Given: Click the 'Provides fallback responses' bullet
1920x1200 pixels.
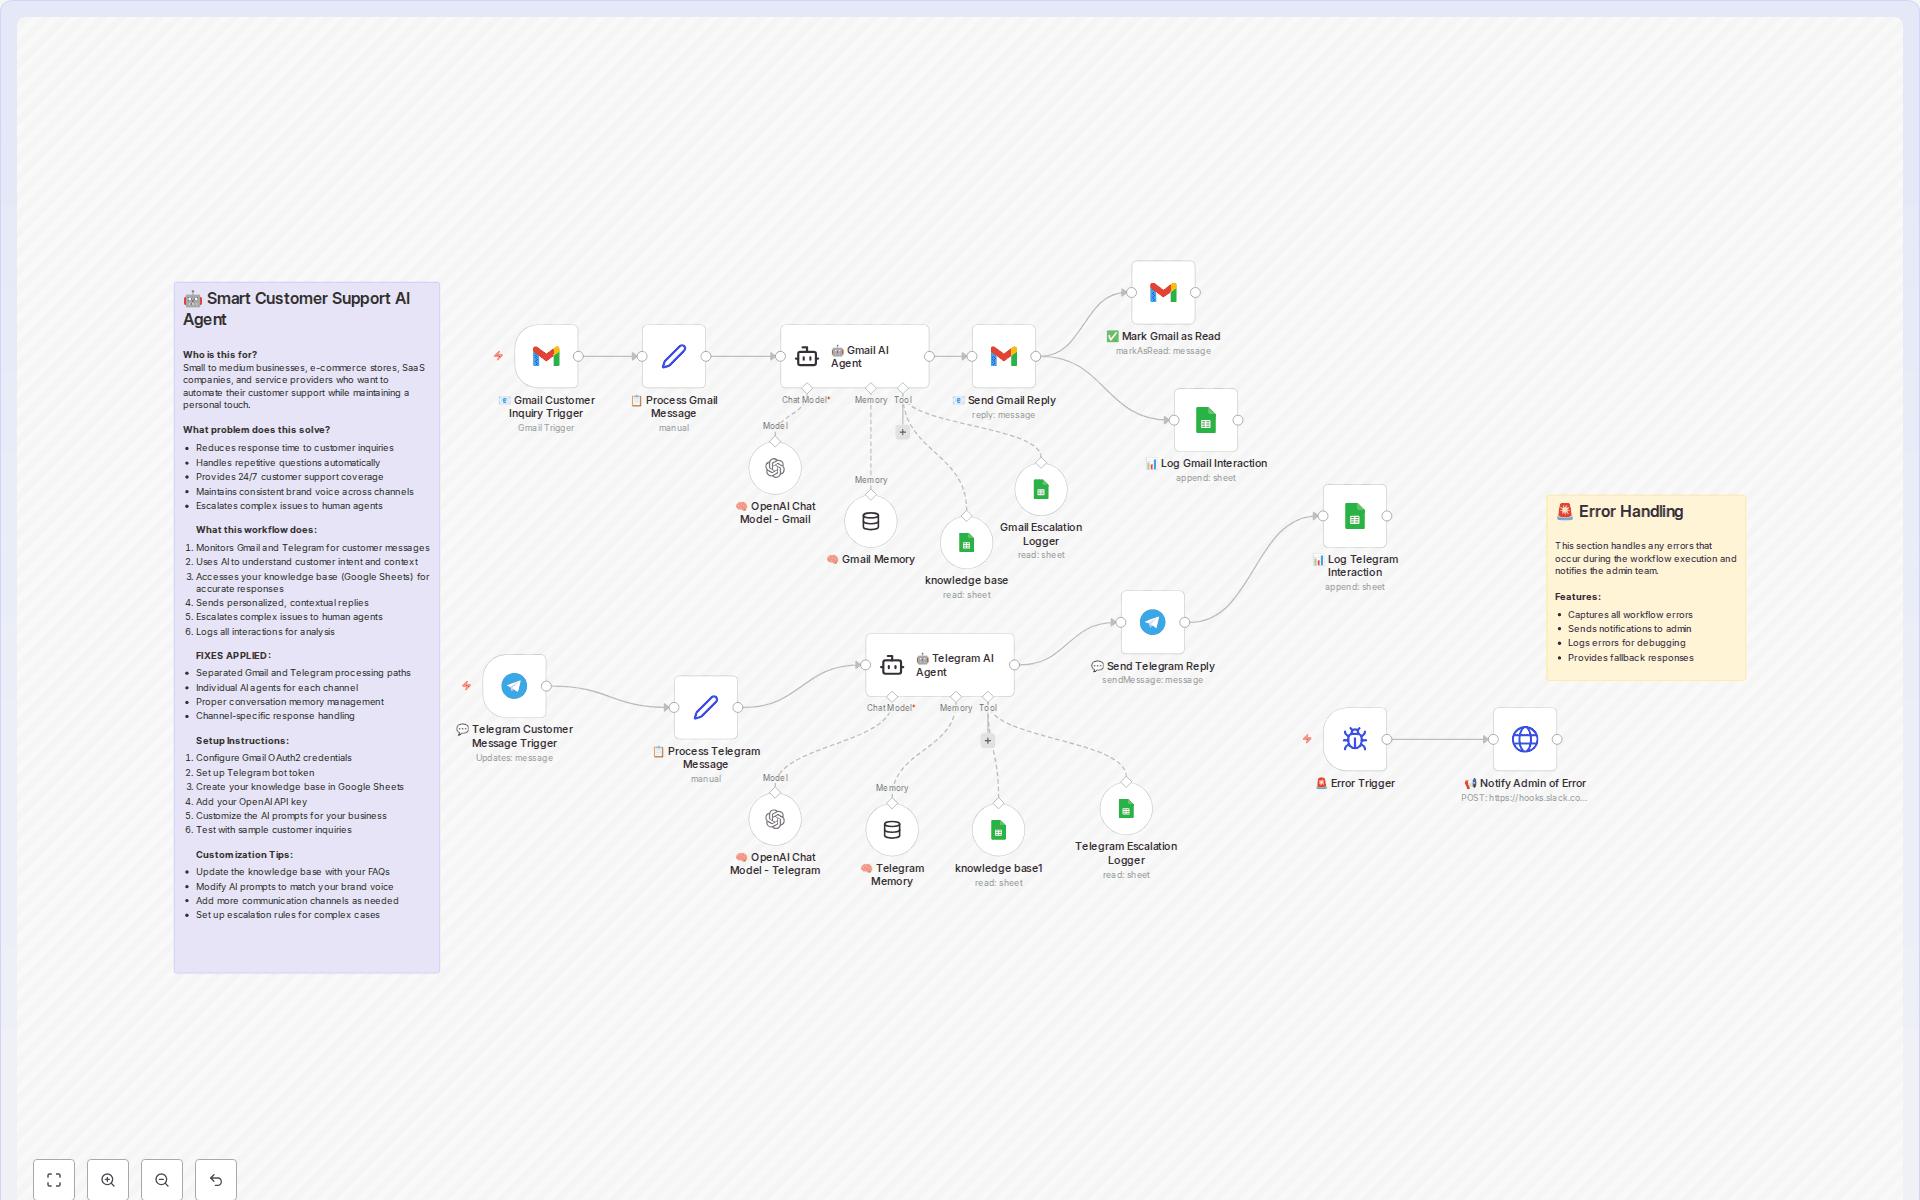Looking at the screenshot, I should [x=1631, y=658].
